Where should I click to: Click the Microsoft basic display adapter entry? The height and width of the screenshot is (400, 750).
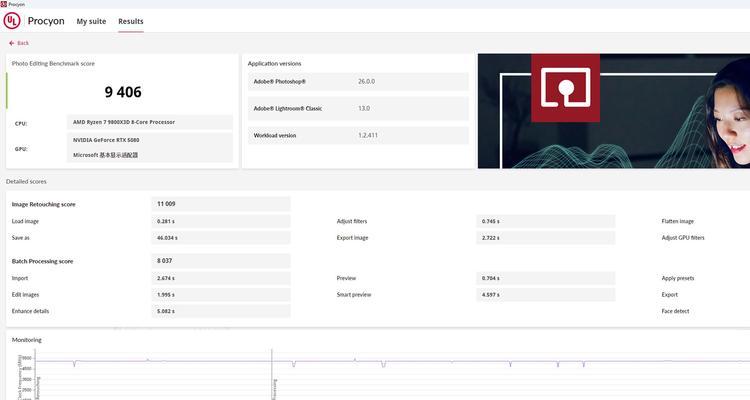105,155
